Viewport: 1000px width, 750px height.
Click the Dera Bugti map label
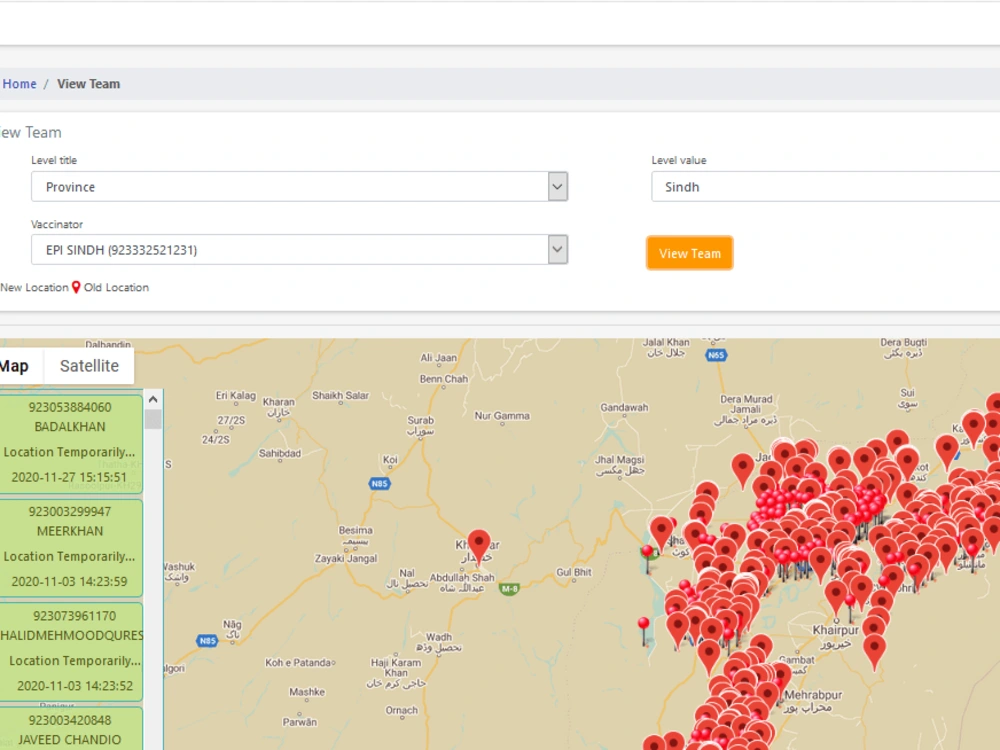point(904,348)
